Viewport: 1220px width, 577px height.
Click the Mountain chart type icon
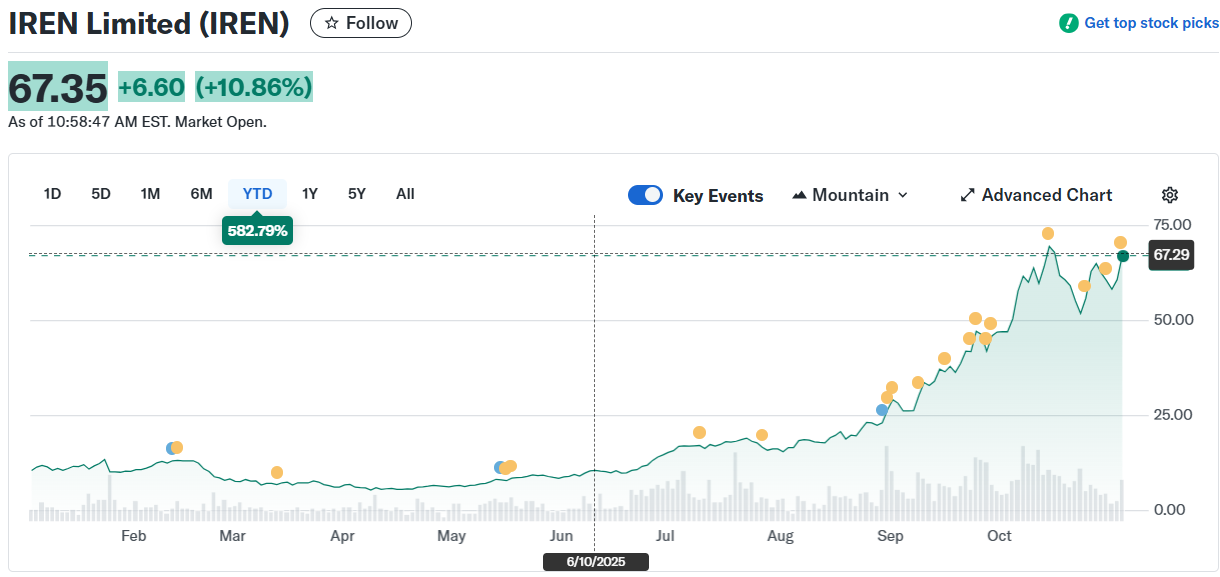click(x=799, y=195)
